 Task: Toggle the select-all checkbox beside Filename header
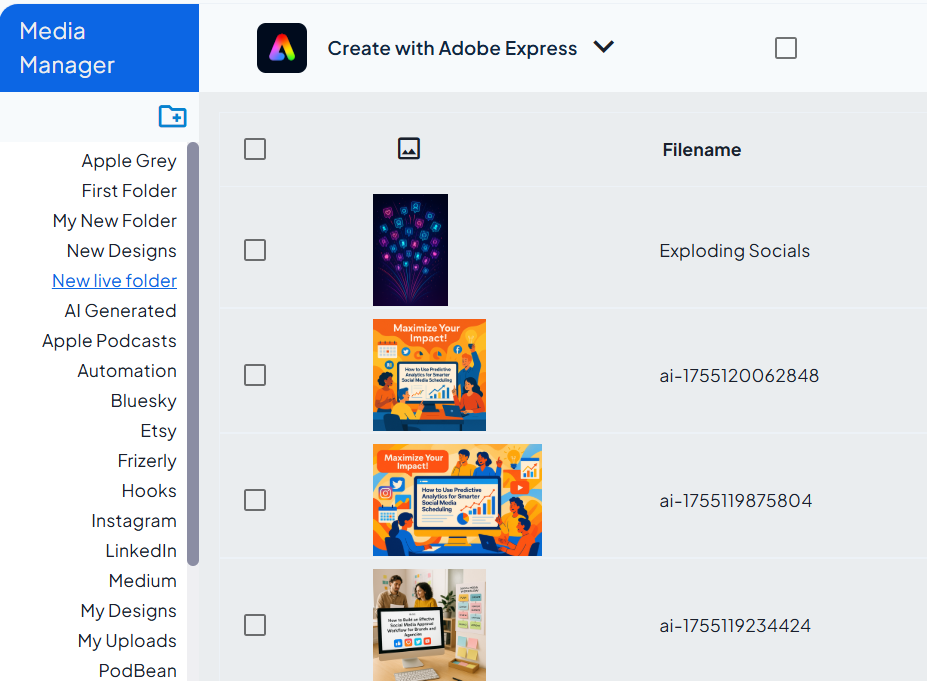255,149
